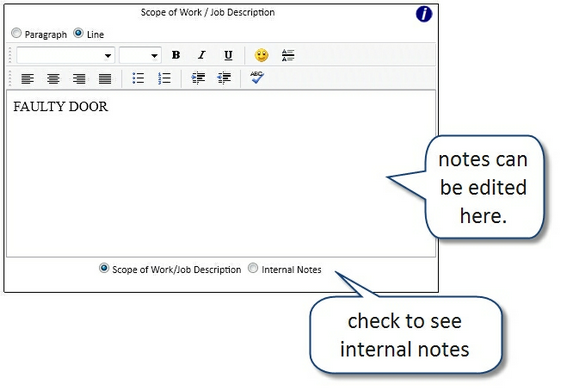Choose Scope of Work/Job Description option

point(104,268)
